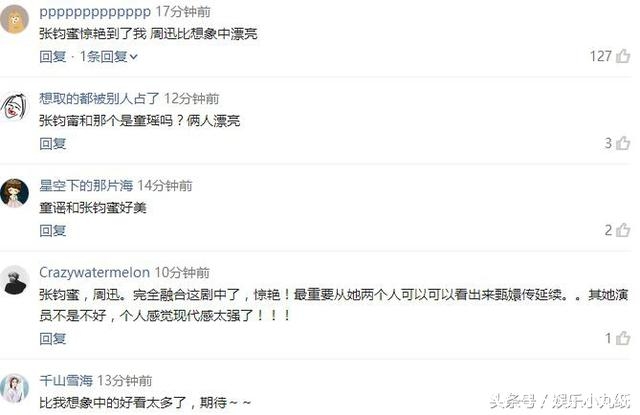Open 星空下的那片海's avatar

pyautogui.click(x=15, y=193)
